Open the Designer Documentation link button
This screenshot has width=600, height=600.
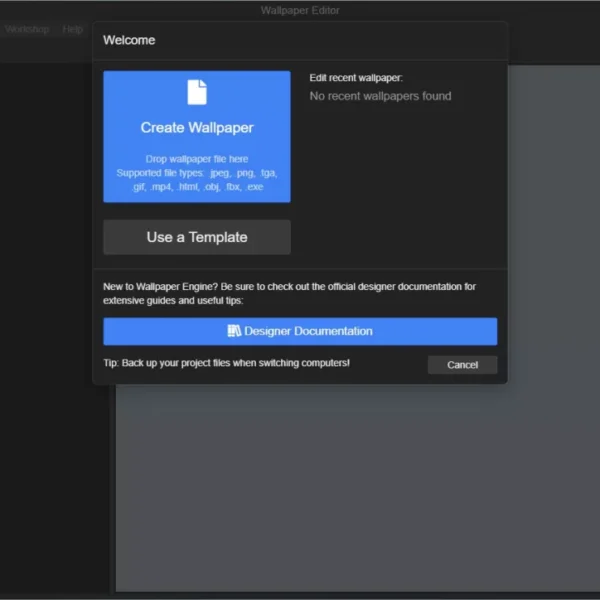(x=300, y=331)
